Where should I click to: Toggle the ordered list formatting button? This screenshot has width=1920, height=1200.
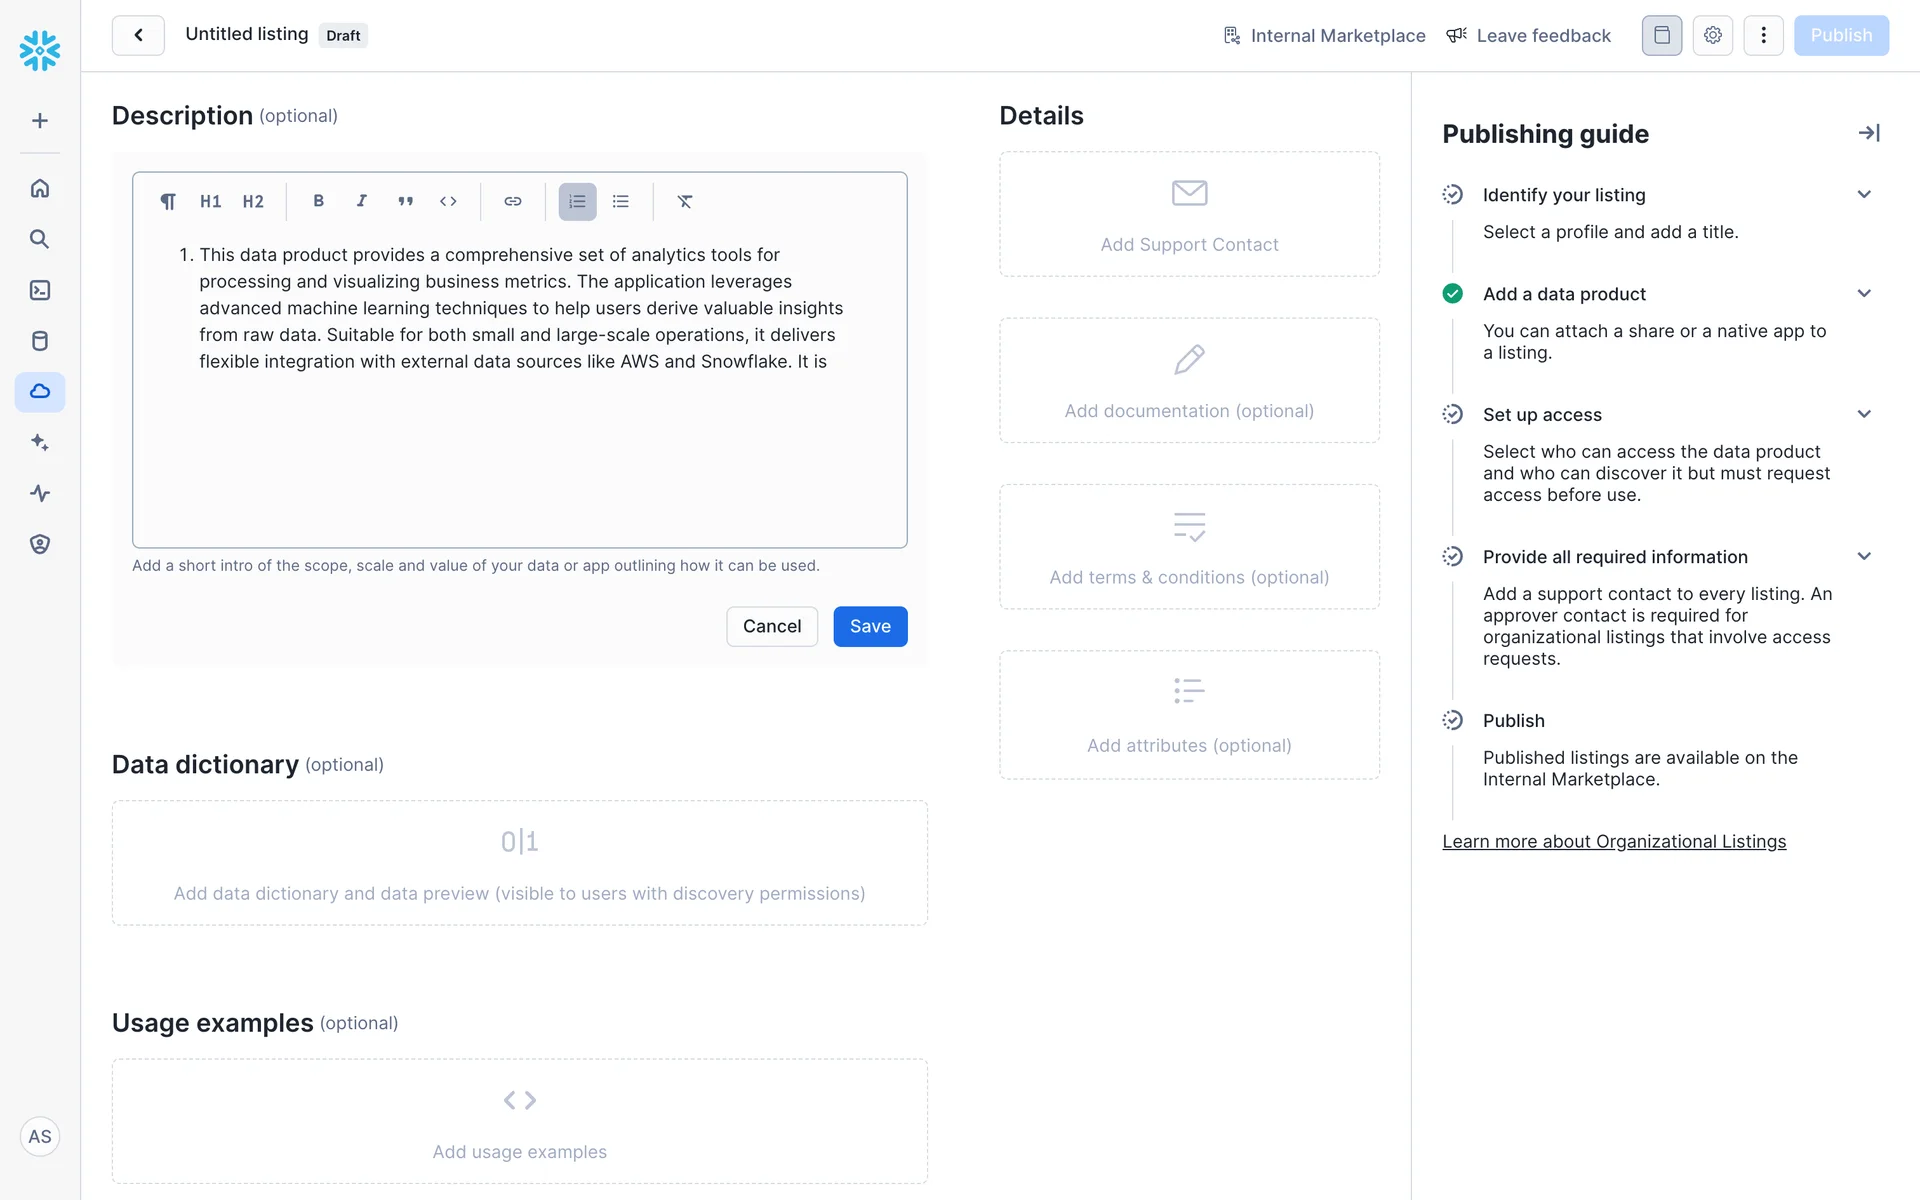pyautogui.click(x=577, y=201)
